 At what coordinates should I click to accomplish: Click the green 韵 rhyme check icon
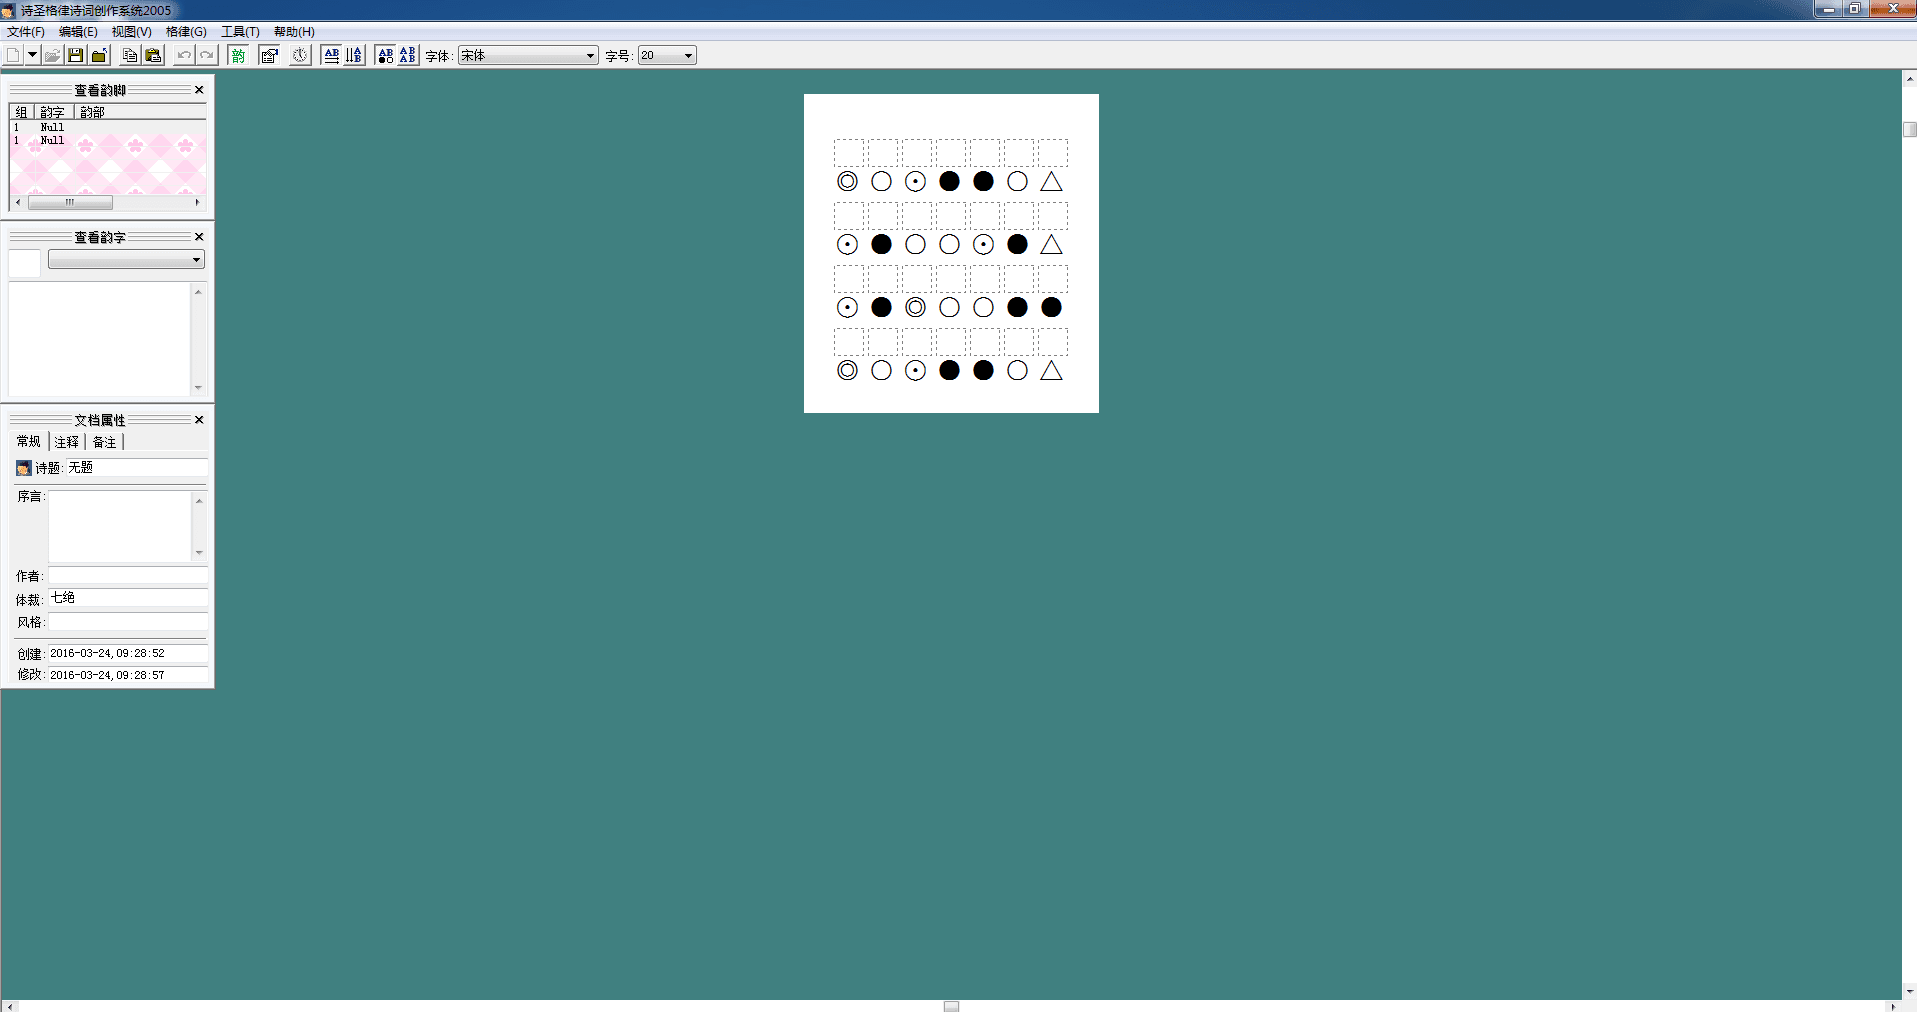point(238,55)
